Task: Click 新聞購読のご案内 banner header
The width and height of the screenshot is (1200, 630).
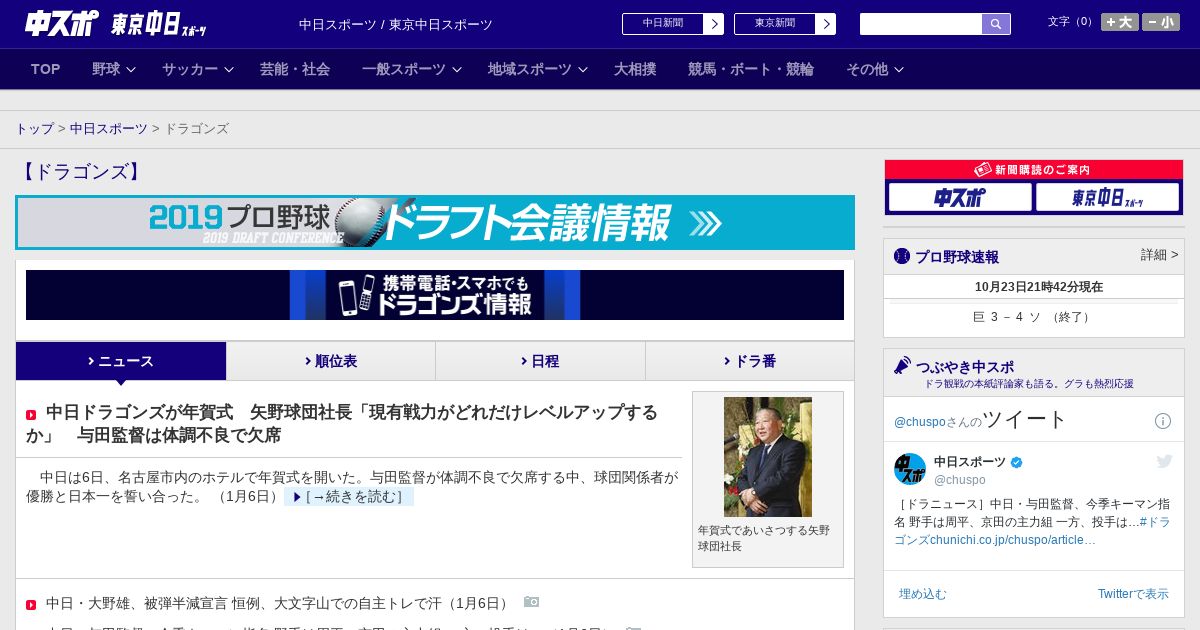Action: [x=1034, y=170]
